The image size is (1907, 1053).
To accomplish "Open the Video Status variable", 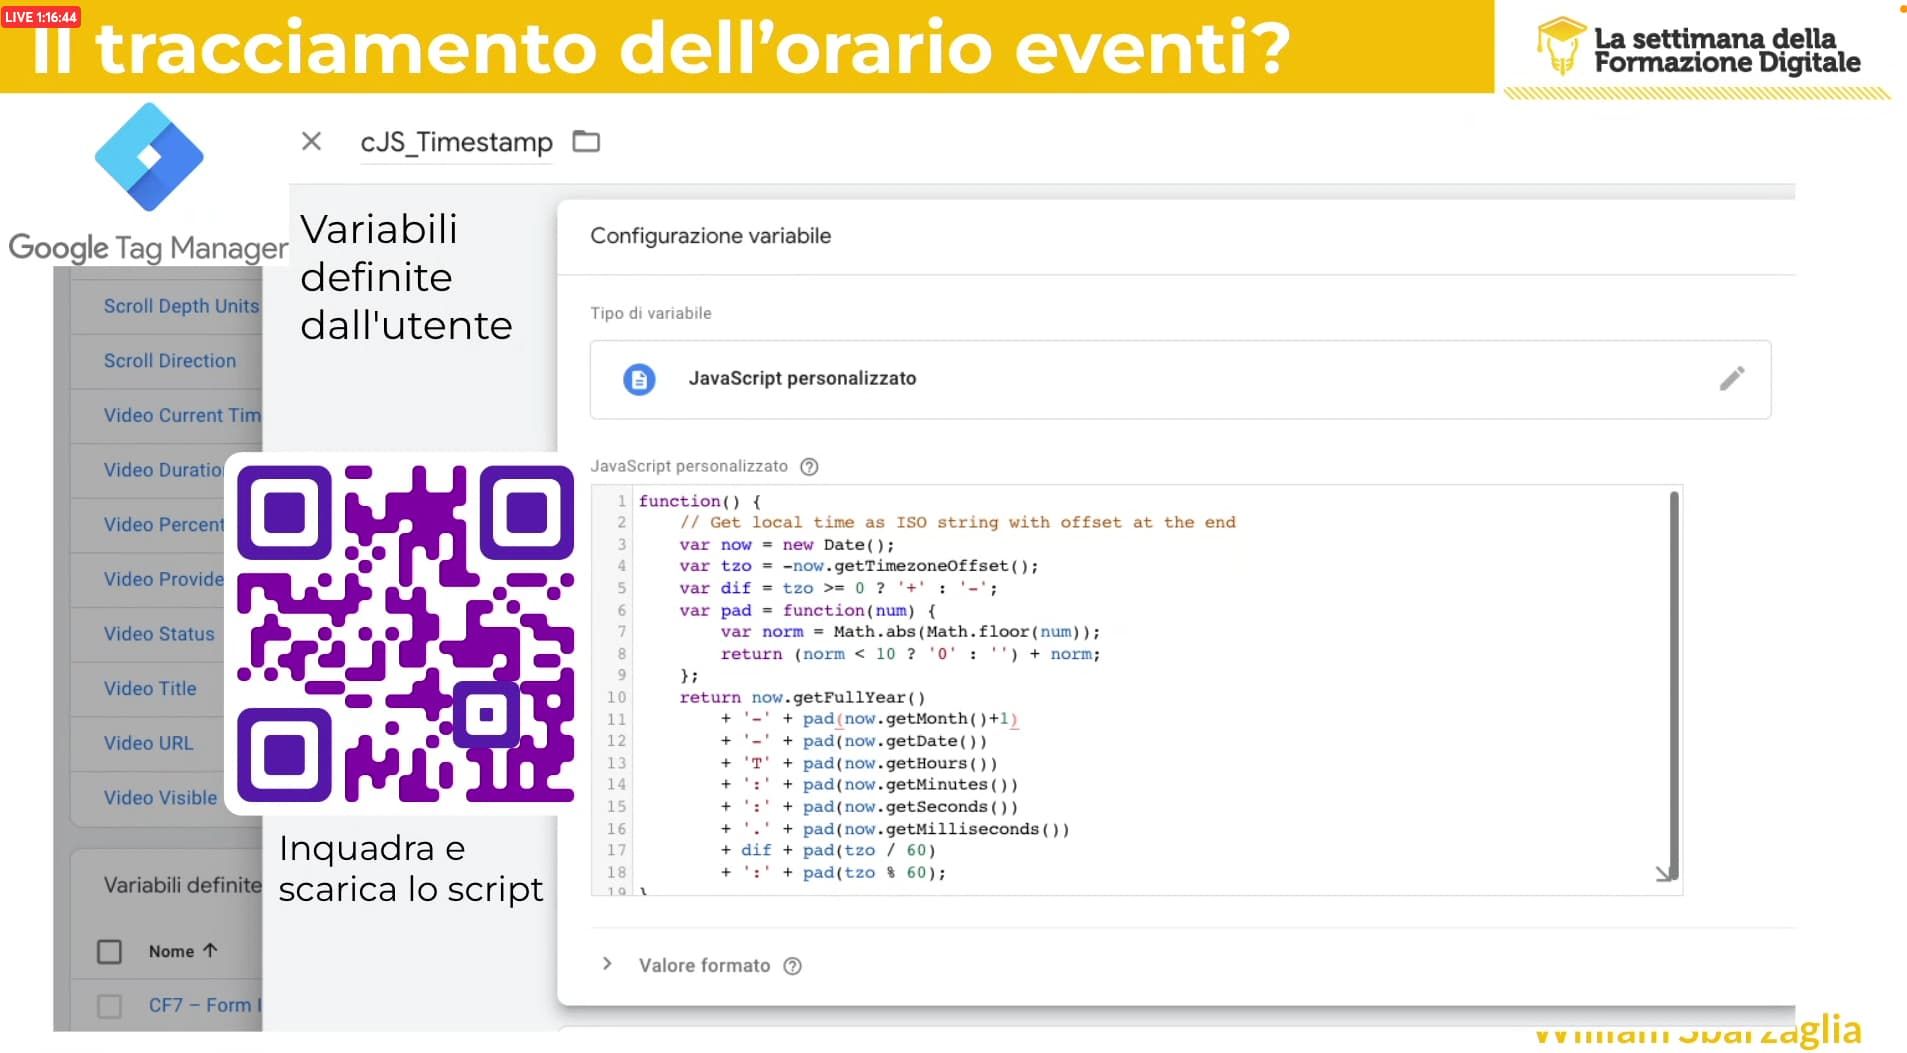I will [159, 634].
